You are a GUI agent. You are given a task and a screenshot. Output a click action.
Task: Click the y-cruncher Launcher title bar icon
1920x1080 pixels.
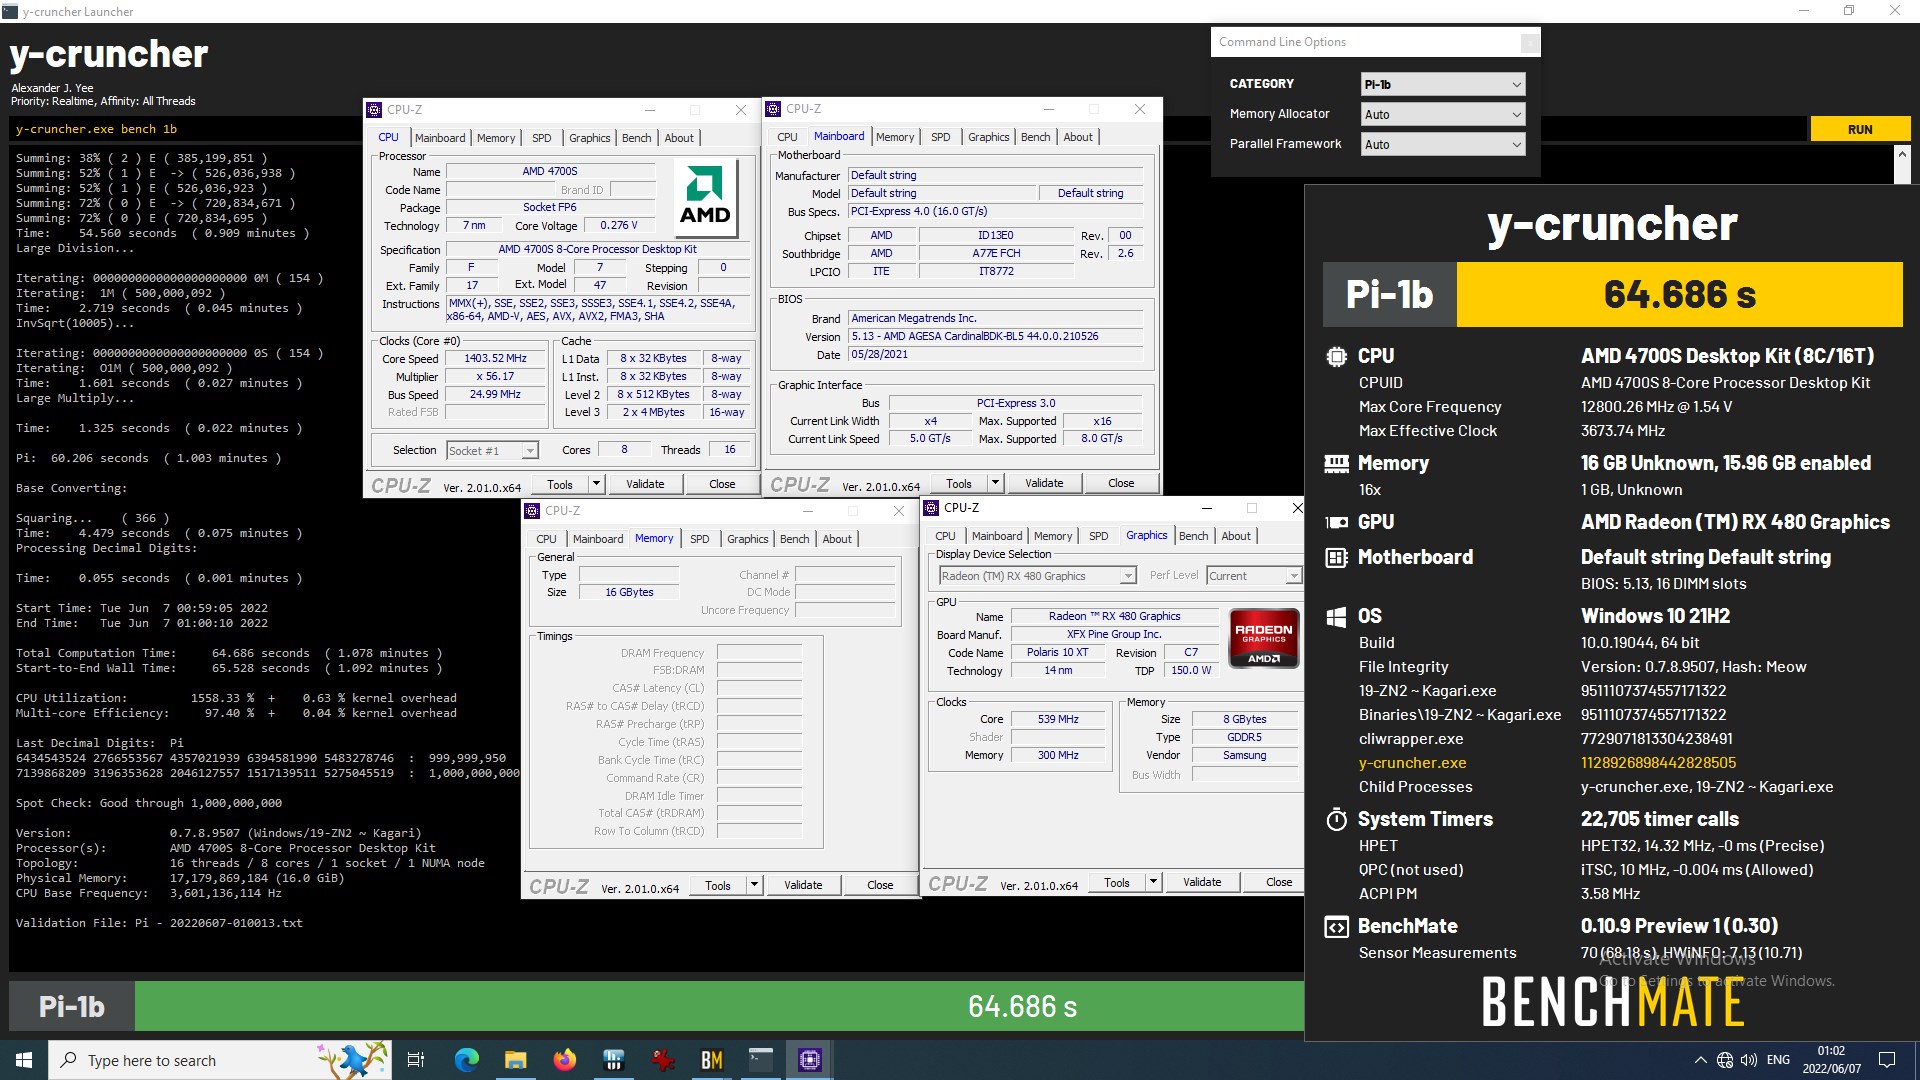[x=10, y=11]
